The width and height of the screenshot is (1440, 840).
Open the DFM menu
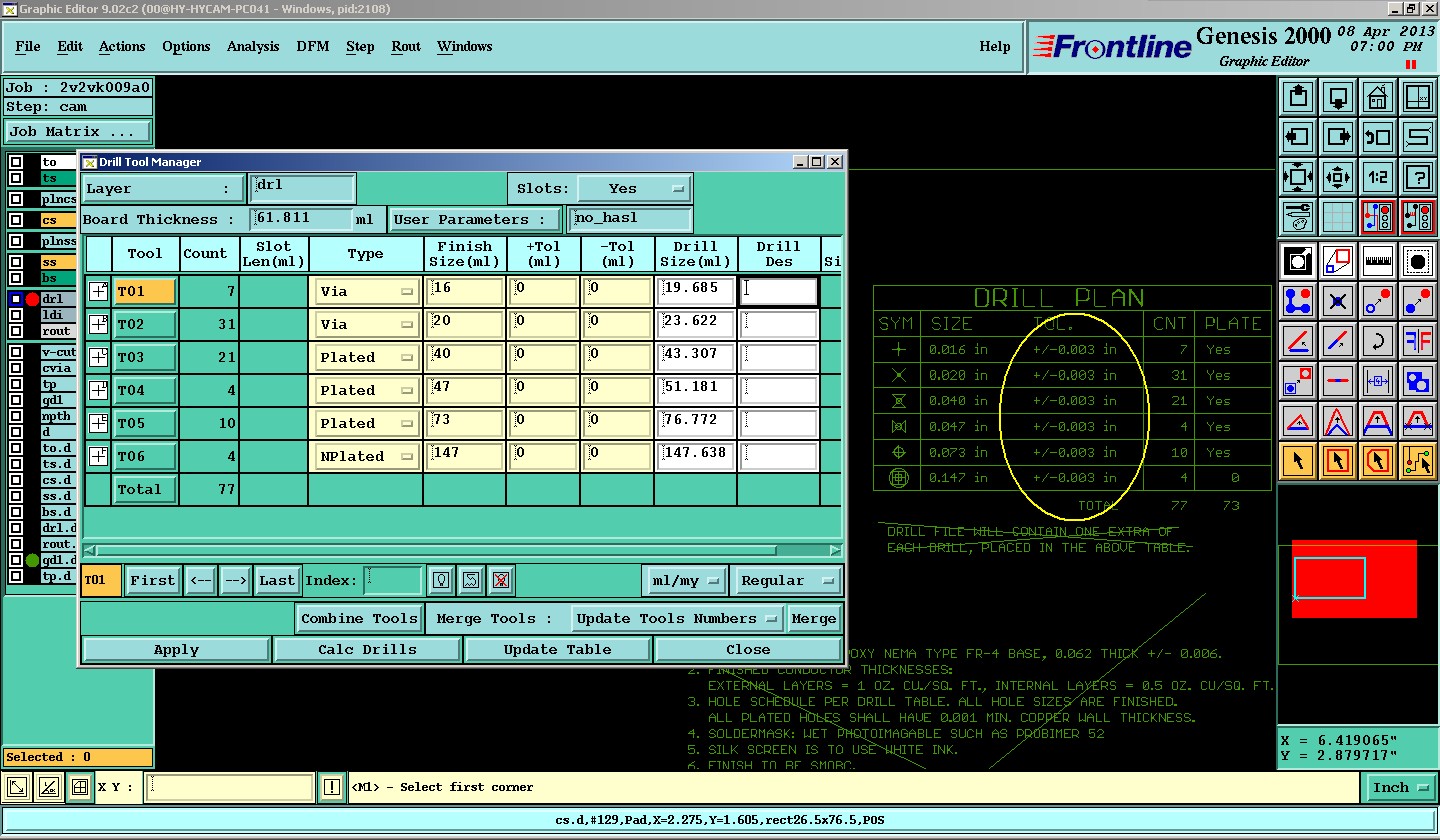(x=312, y=46)
